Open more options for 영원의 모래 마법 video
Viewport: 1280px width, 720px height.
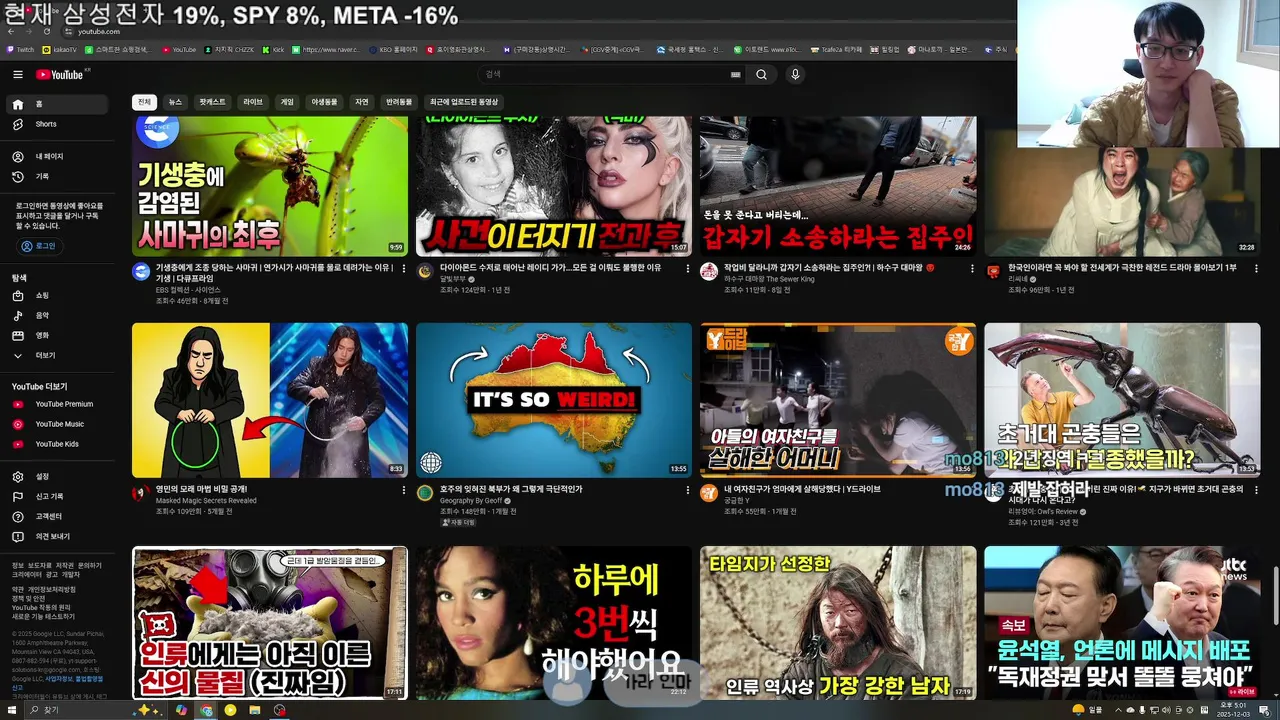click(404, 491)
